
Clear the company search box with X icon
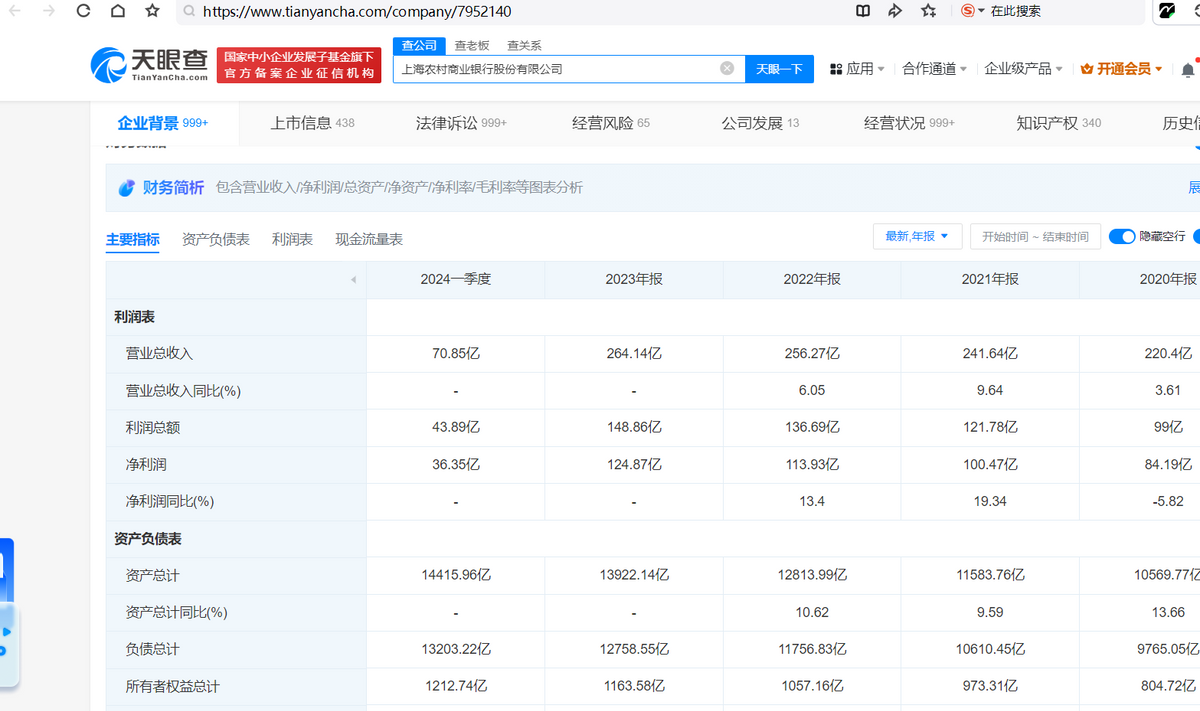pyautogui.click(x=727, y=69)
